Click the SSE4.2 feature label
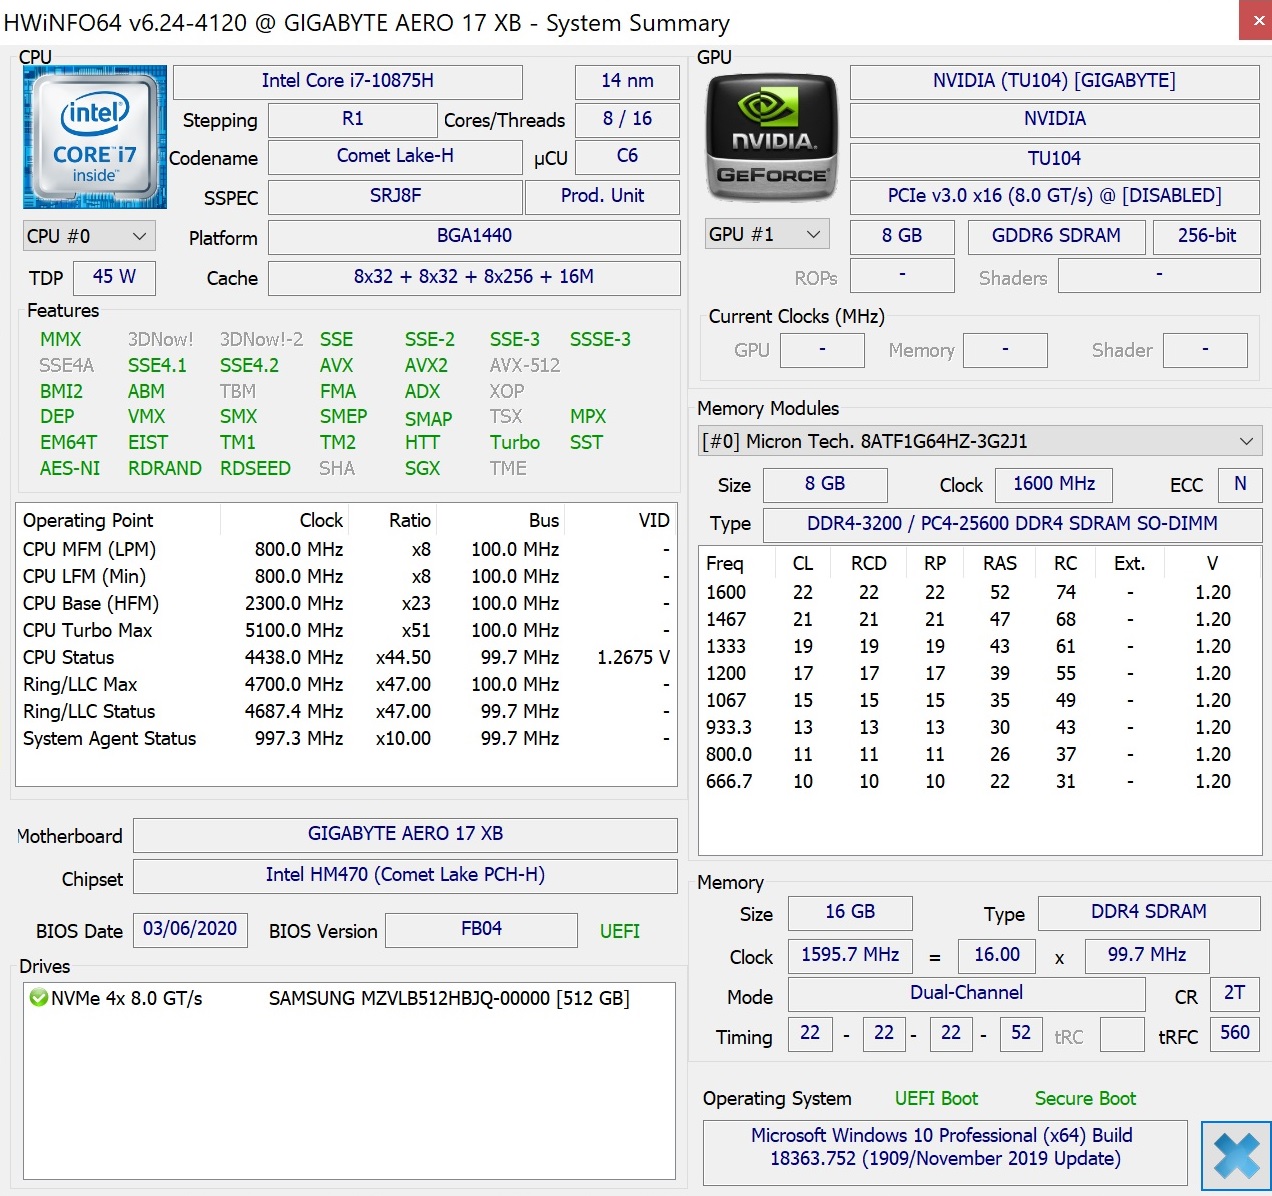Image resolution: width=1272 pixels, height=1196 pixels. click(x=249, y=366)
